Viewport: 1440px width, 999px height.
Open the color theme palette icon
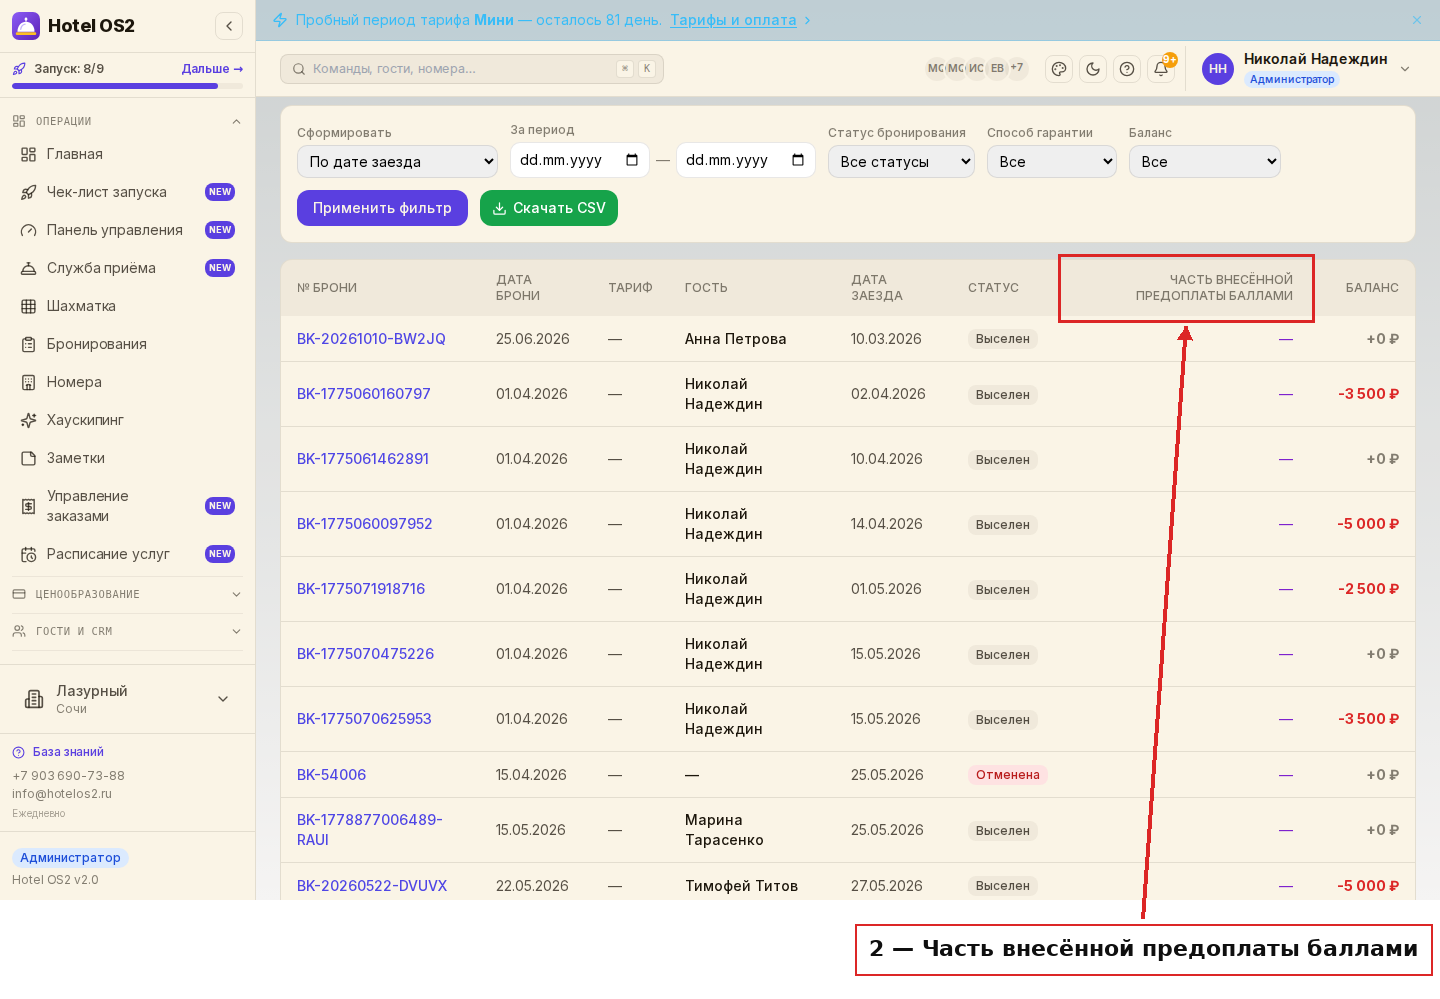[1059, 69]
